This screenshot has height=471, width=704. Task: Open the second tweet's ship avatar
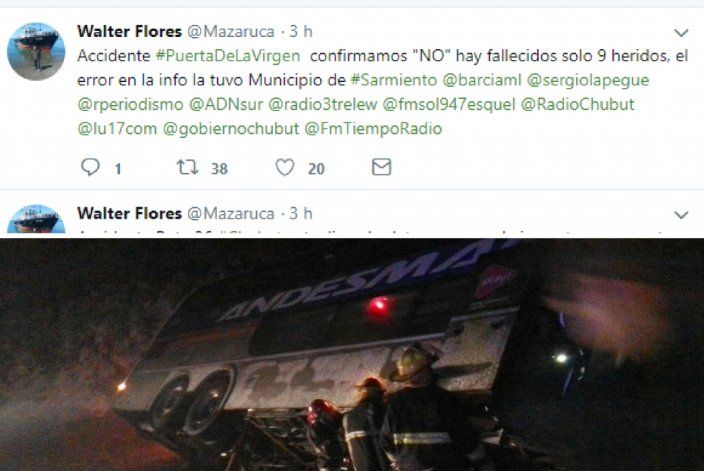pos(36,219)
